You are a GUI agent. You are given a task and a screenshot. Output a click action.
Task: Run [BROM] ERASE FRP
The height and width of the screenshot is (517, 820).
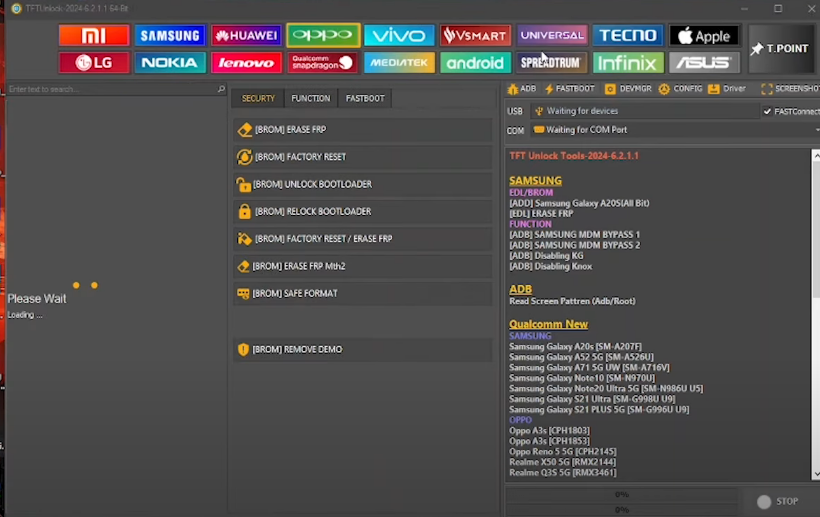[362, 130]
